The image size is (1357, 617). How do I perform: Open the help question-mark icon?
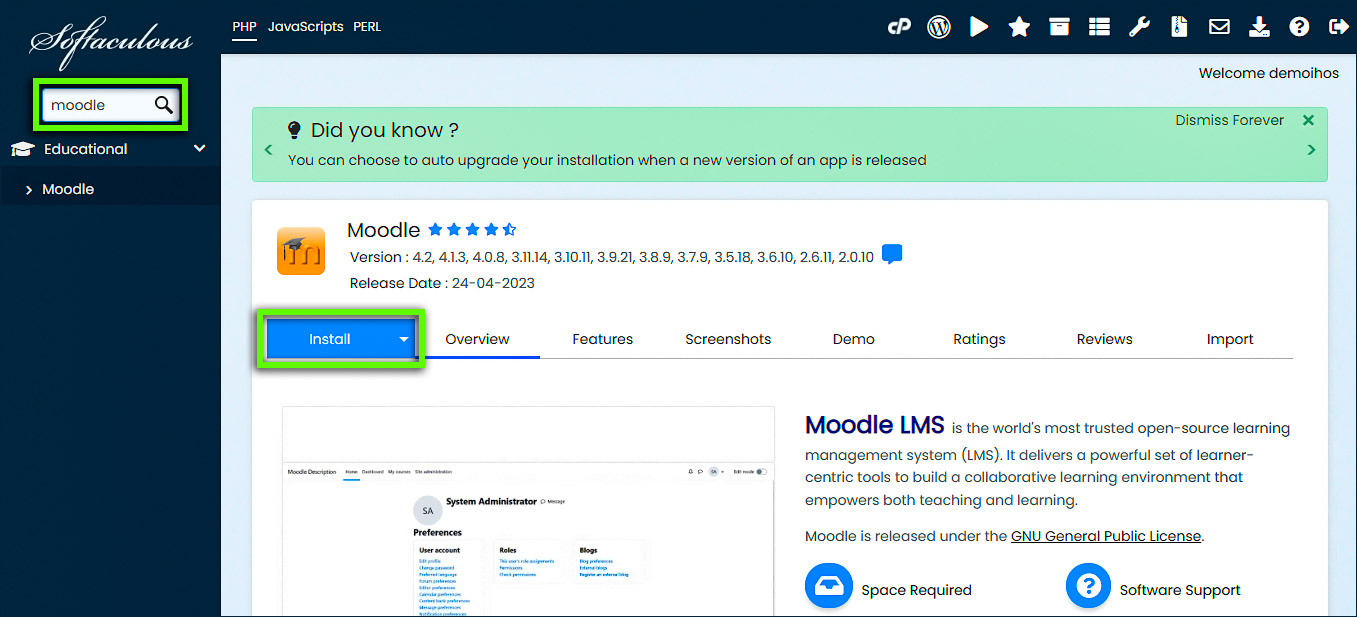1298,26
